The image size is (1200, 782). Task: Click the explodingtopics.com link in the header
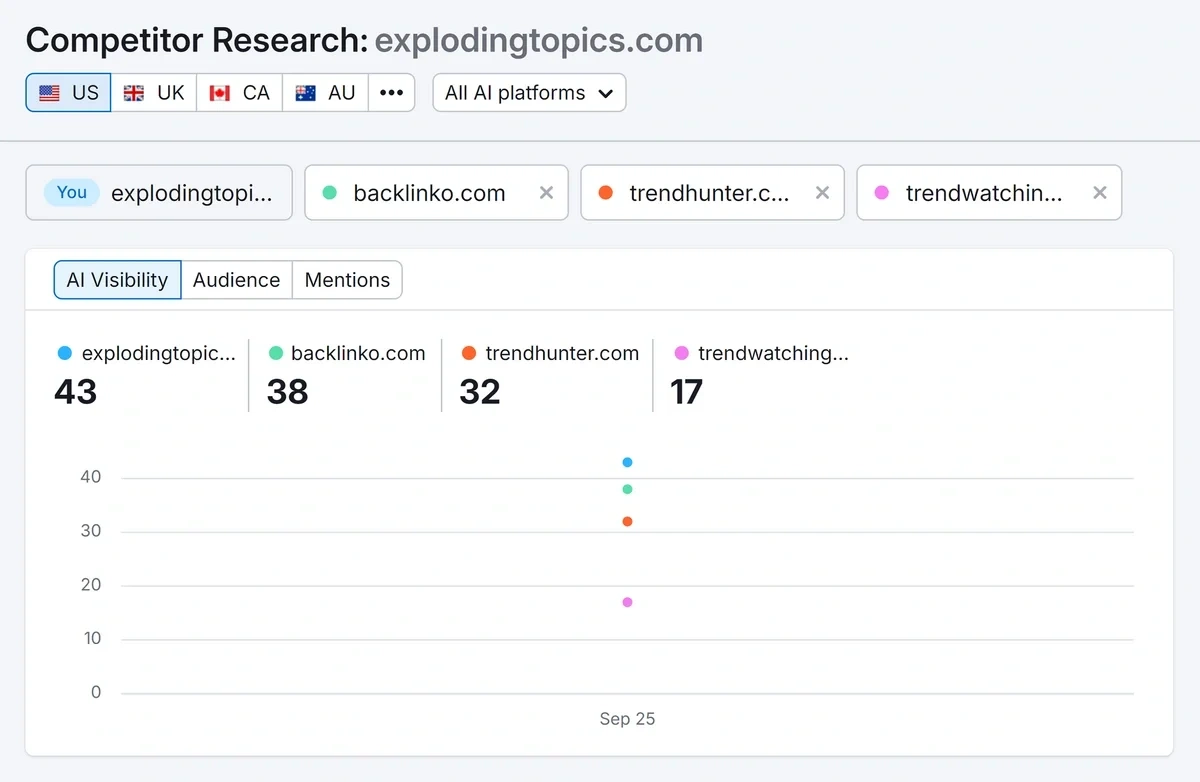(538, 40)
